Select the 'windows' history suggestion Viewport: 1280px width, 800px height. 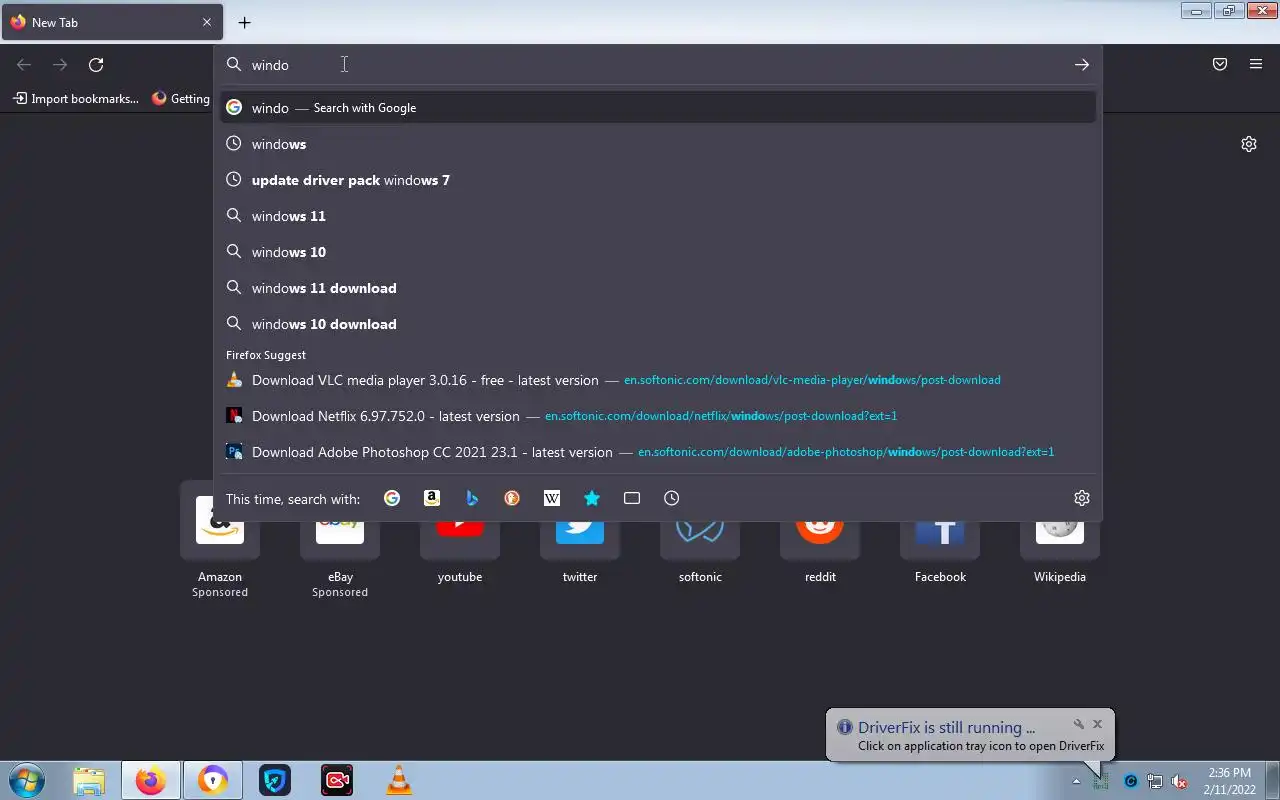tap(658, 144)
